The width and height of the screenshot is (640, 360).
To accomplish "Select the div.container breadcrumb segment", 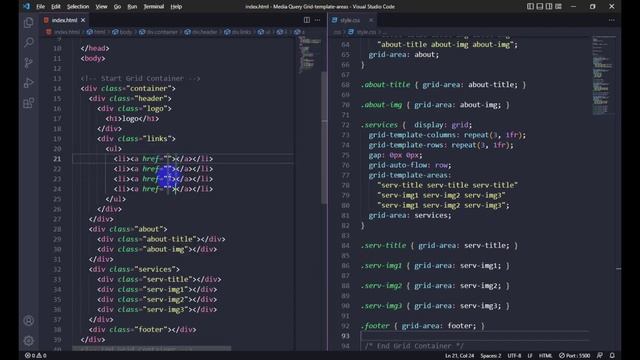I will 158,32.
